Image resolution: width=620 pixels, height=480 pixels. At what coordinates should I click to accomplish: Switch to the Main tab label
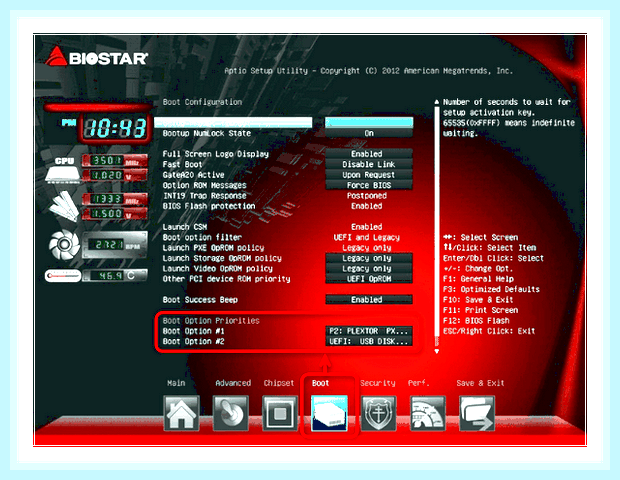[x=176, y=383]
